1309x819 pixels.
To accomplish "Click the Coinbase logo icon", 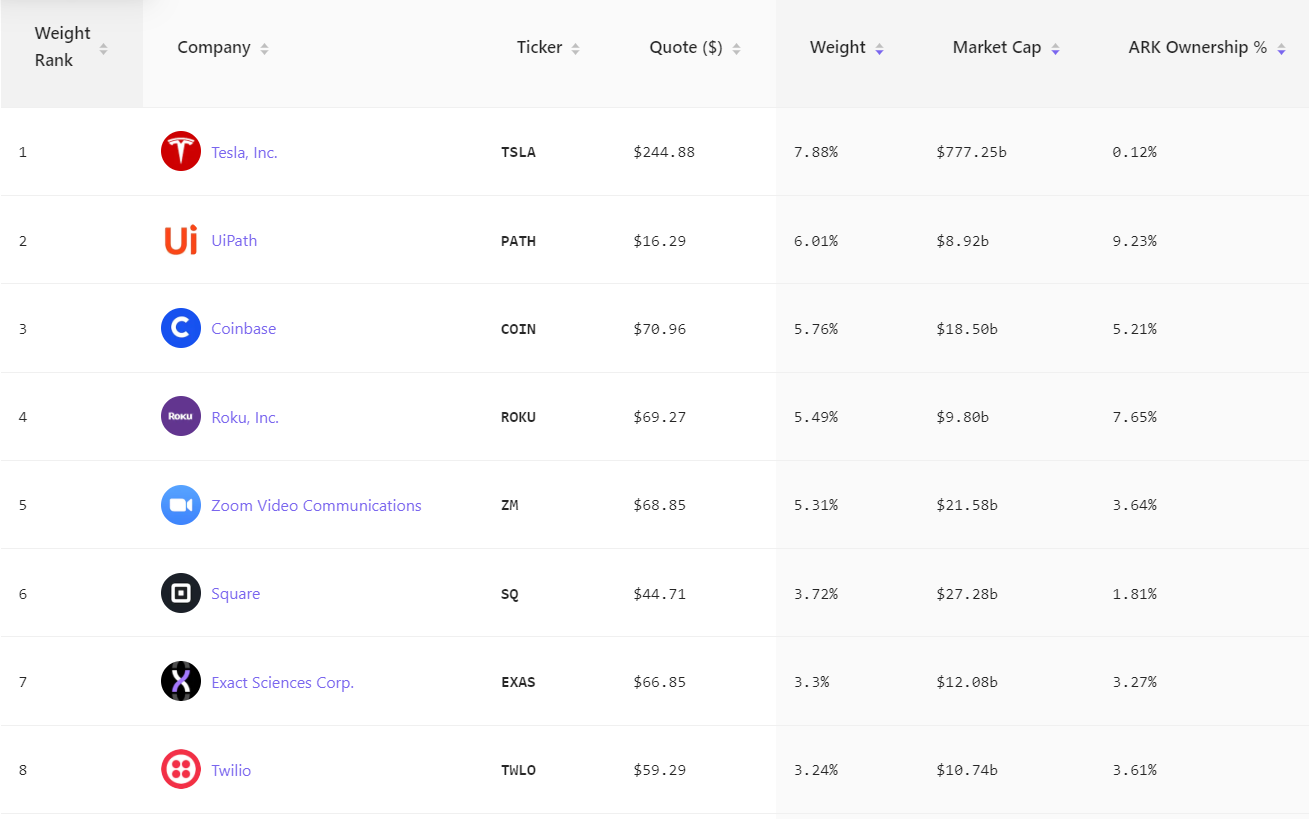I will click(x=181, y=328).
